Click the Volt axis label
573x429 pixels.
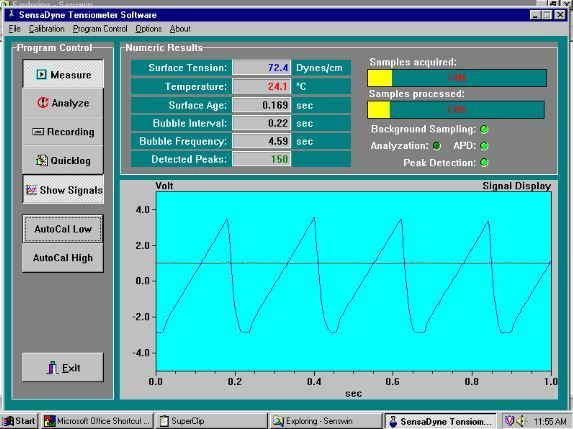164,186
